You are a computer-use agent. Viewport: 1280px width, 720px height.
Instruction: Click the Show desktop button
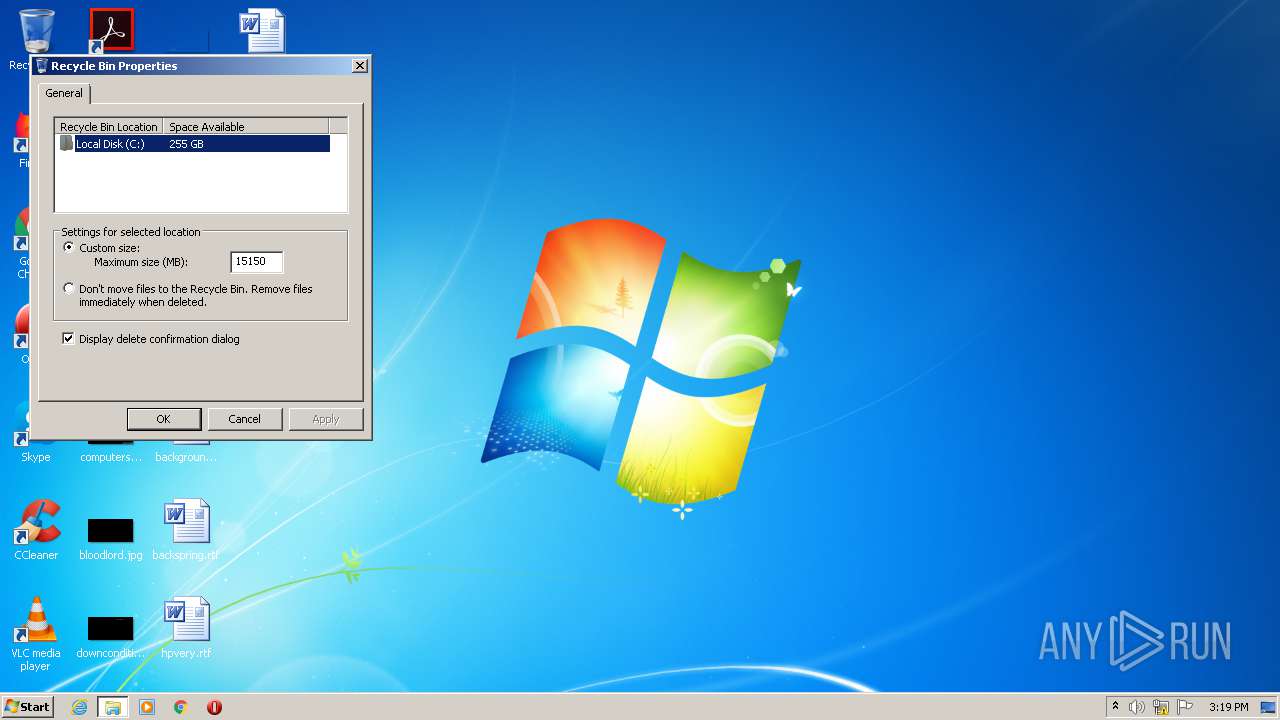point(1268,707)
